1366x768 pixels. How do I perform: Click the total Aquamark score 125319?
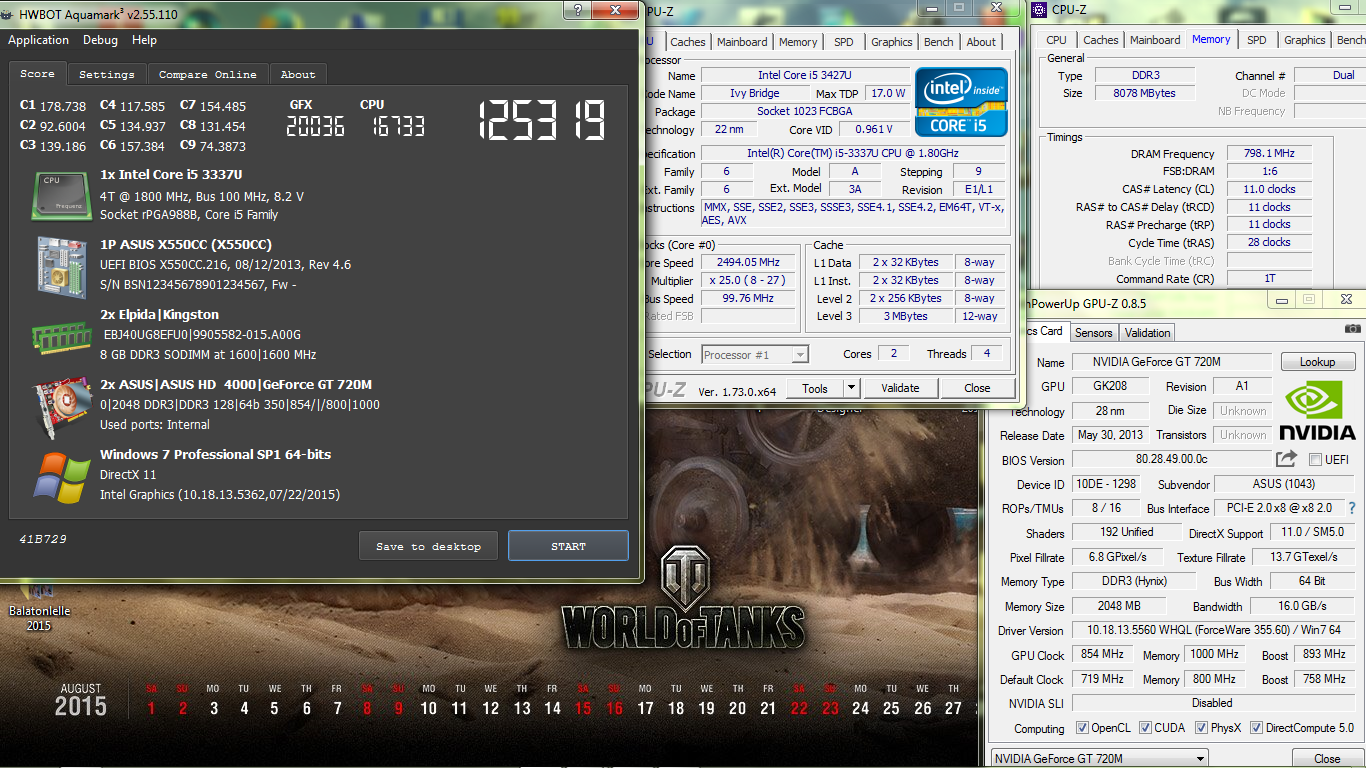541,122
